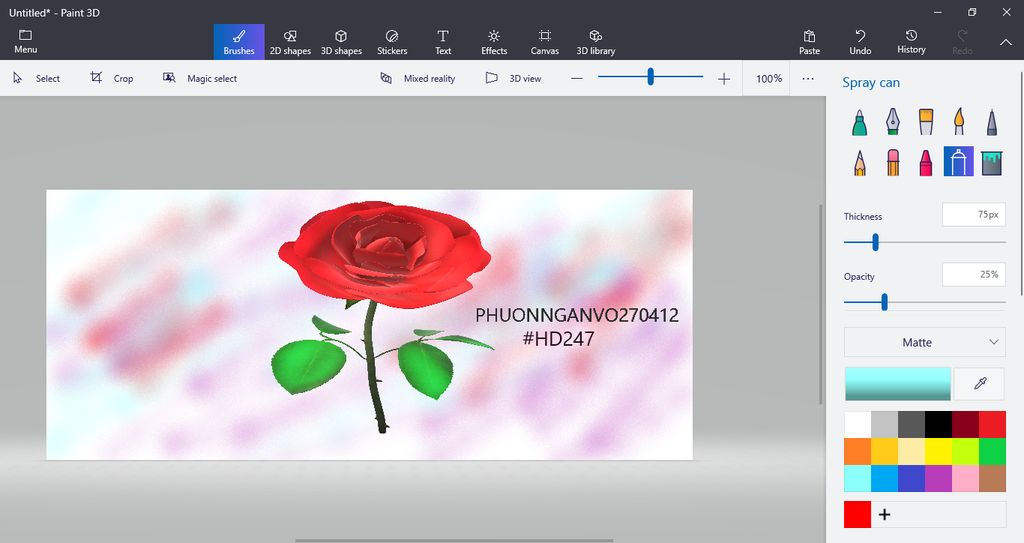This screenshot has height=543, width=1024.
Task: Choose the light gray color swatch
Action: pos(884,424)
